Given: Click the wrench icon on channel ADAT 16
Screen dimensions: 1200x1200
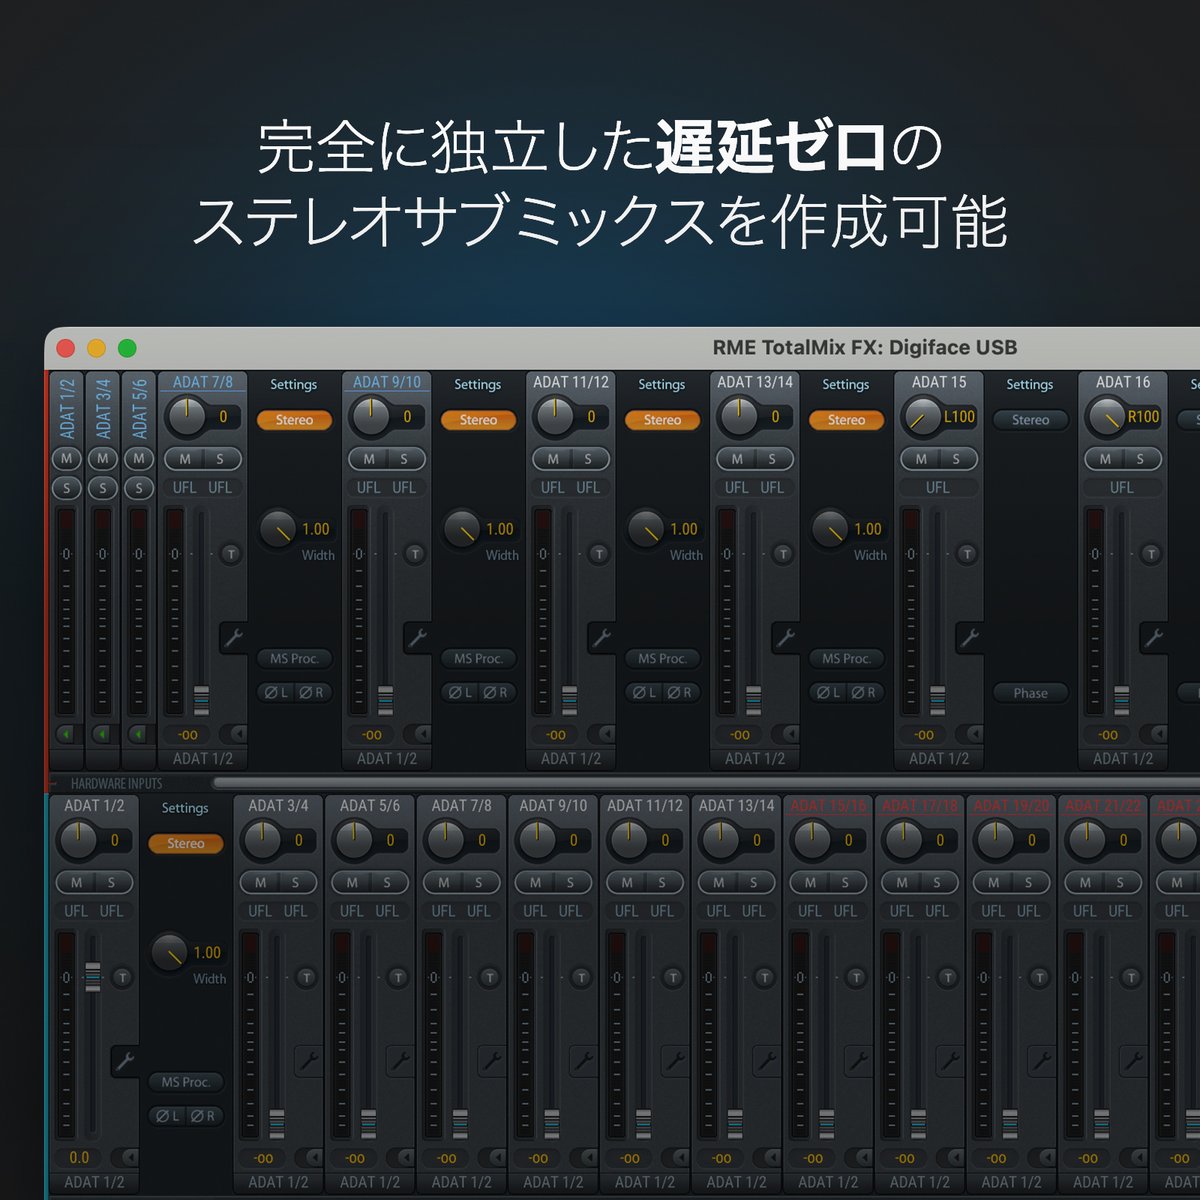Looking at the screenshot, I should pyautogui.click(x=1154, y=637).
